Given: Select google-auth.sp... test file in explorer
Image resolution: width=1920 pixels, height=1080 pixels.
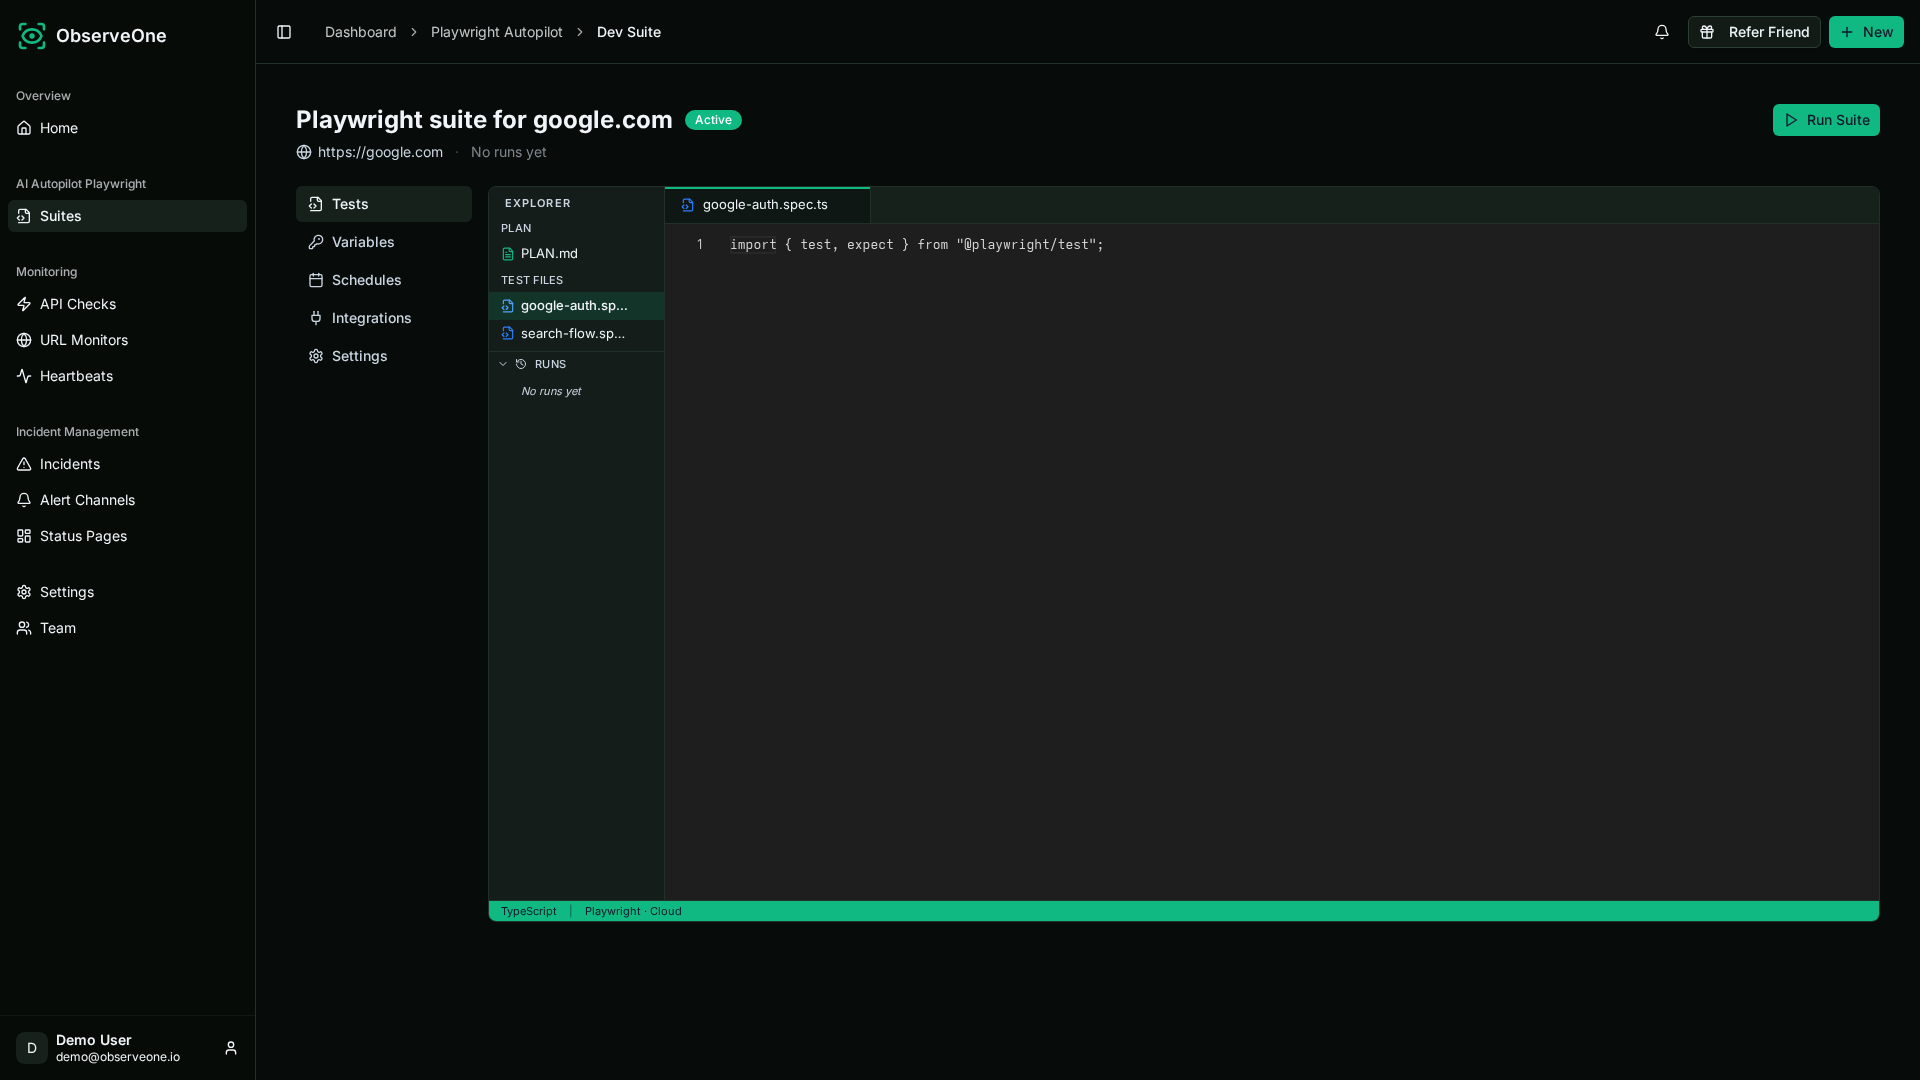Looking at the screenshot, I should pyautogui.click(x=576, y=306).
